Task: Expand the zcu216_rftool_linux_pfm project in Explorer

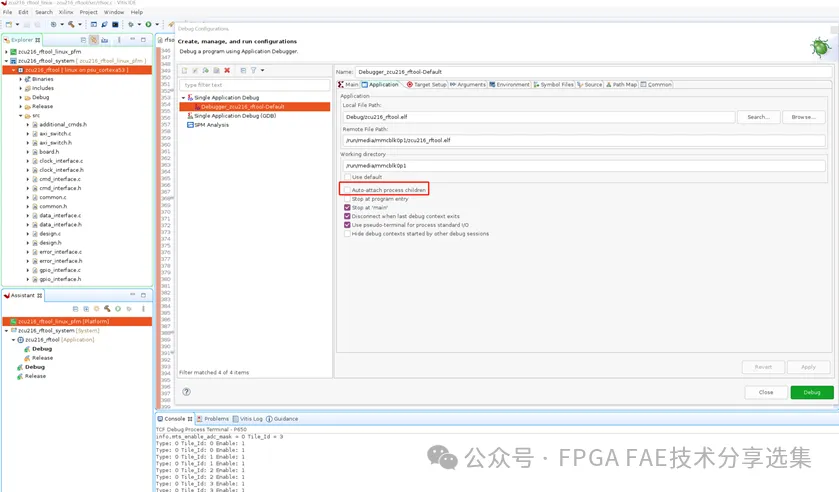Action: (x=6, y=52)
